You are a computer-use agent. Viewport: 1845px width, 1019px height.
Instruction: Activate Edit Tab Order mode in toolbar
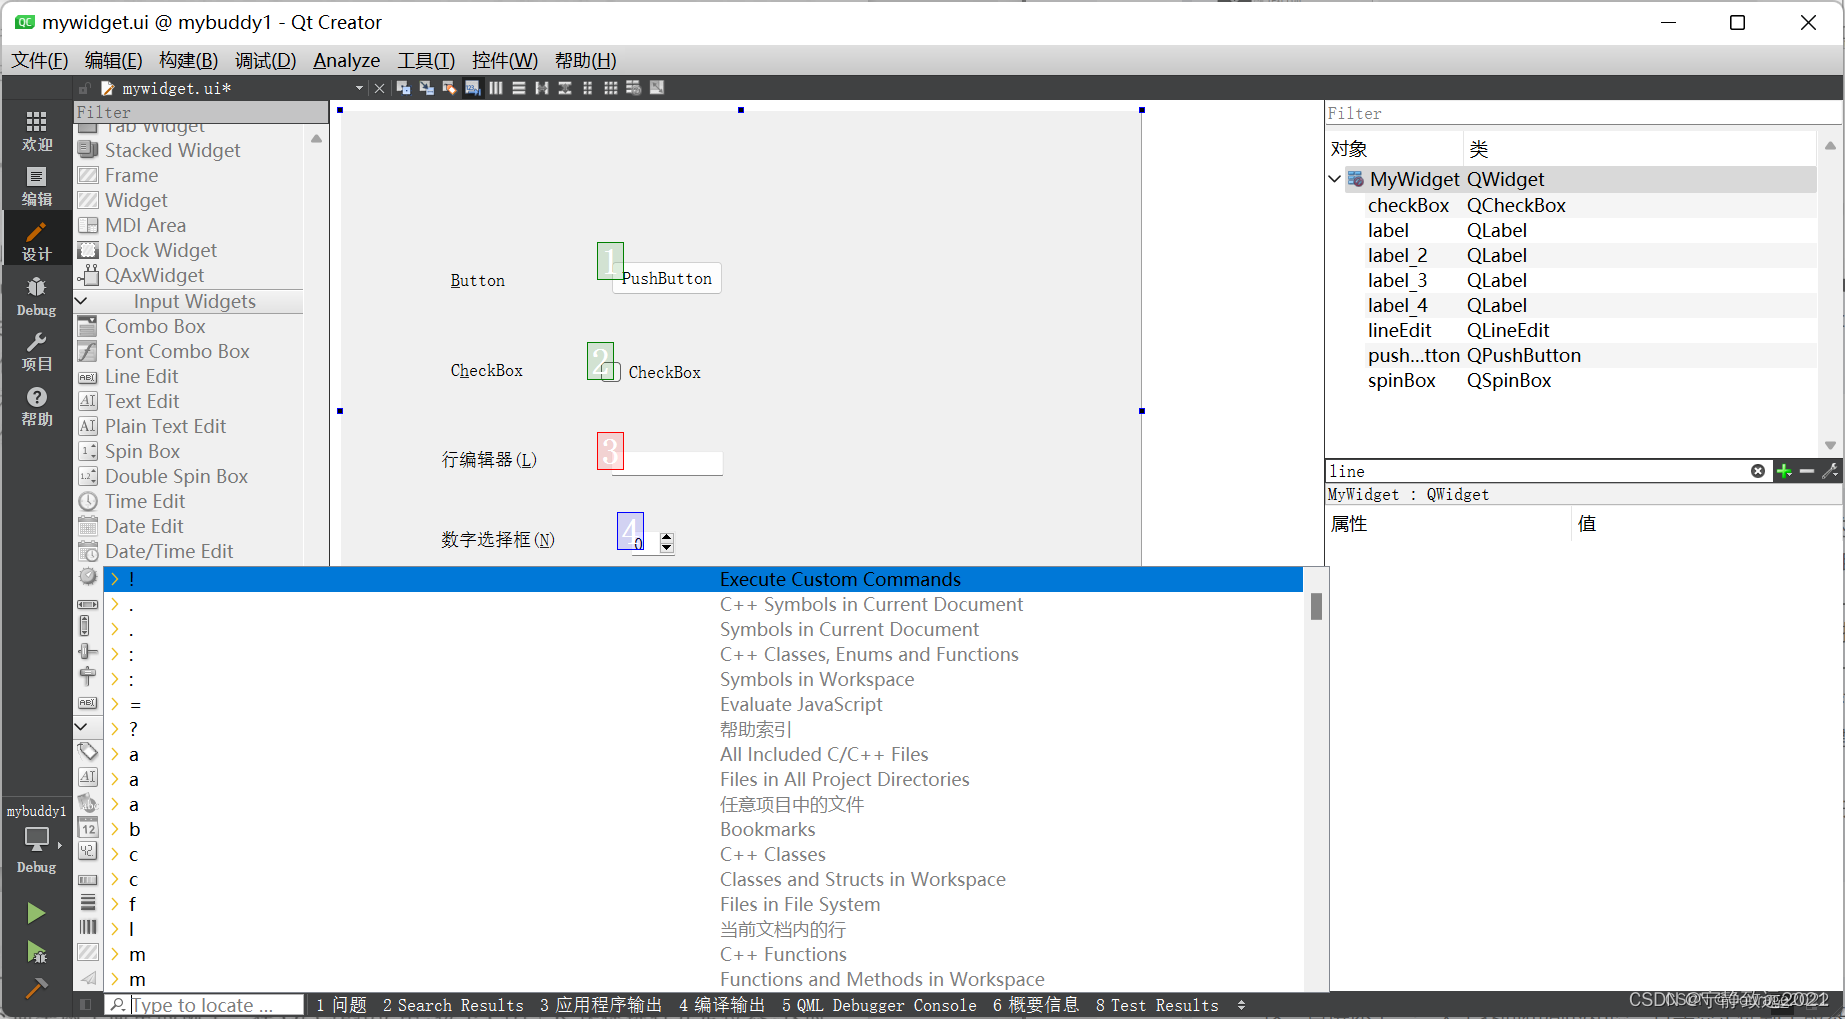pos(473,88)
